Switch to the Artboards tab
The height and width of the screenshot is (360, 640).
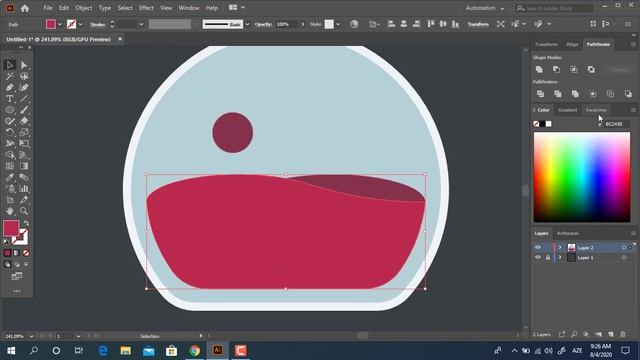(568, 233)
